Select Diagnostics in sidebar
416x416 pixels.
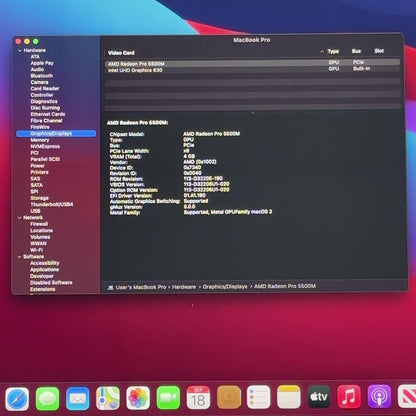[44, 101]
